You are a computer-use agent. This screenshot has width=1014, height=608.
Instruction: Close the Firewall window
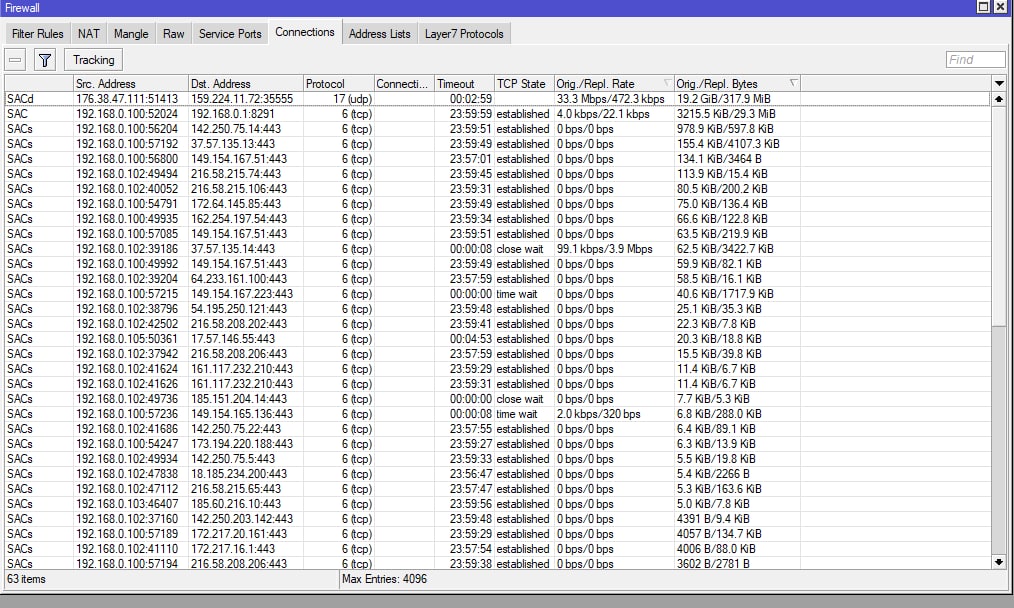1000,7
